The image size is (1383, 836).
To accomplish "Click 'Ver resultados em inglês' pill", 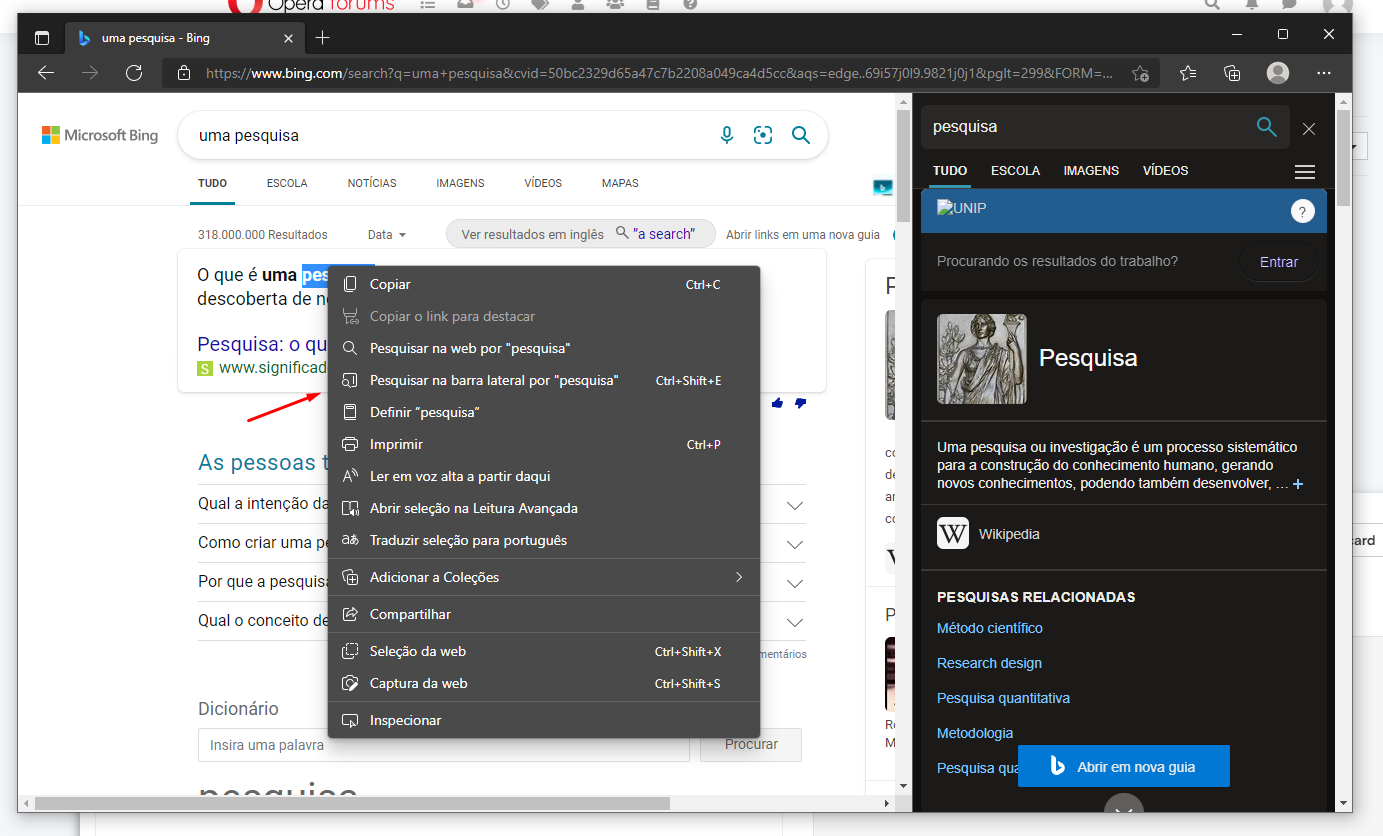I will click(581, 234).
